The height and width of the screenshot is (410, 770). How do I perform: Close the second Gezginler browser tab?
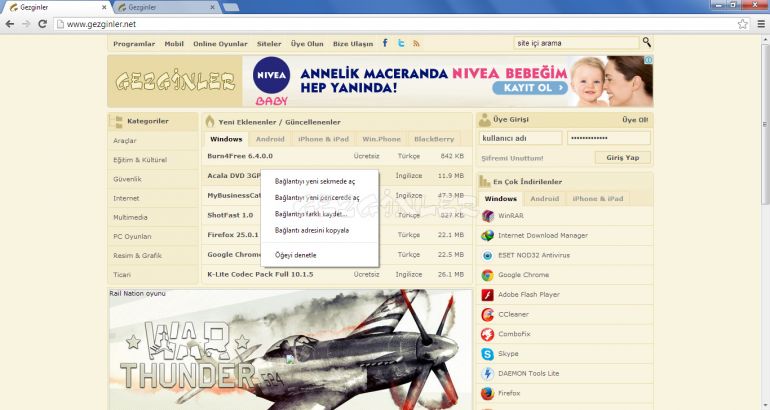(212, 7)
